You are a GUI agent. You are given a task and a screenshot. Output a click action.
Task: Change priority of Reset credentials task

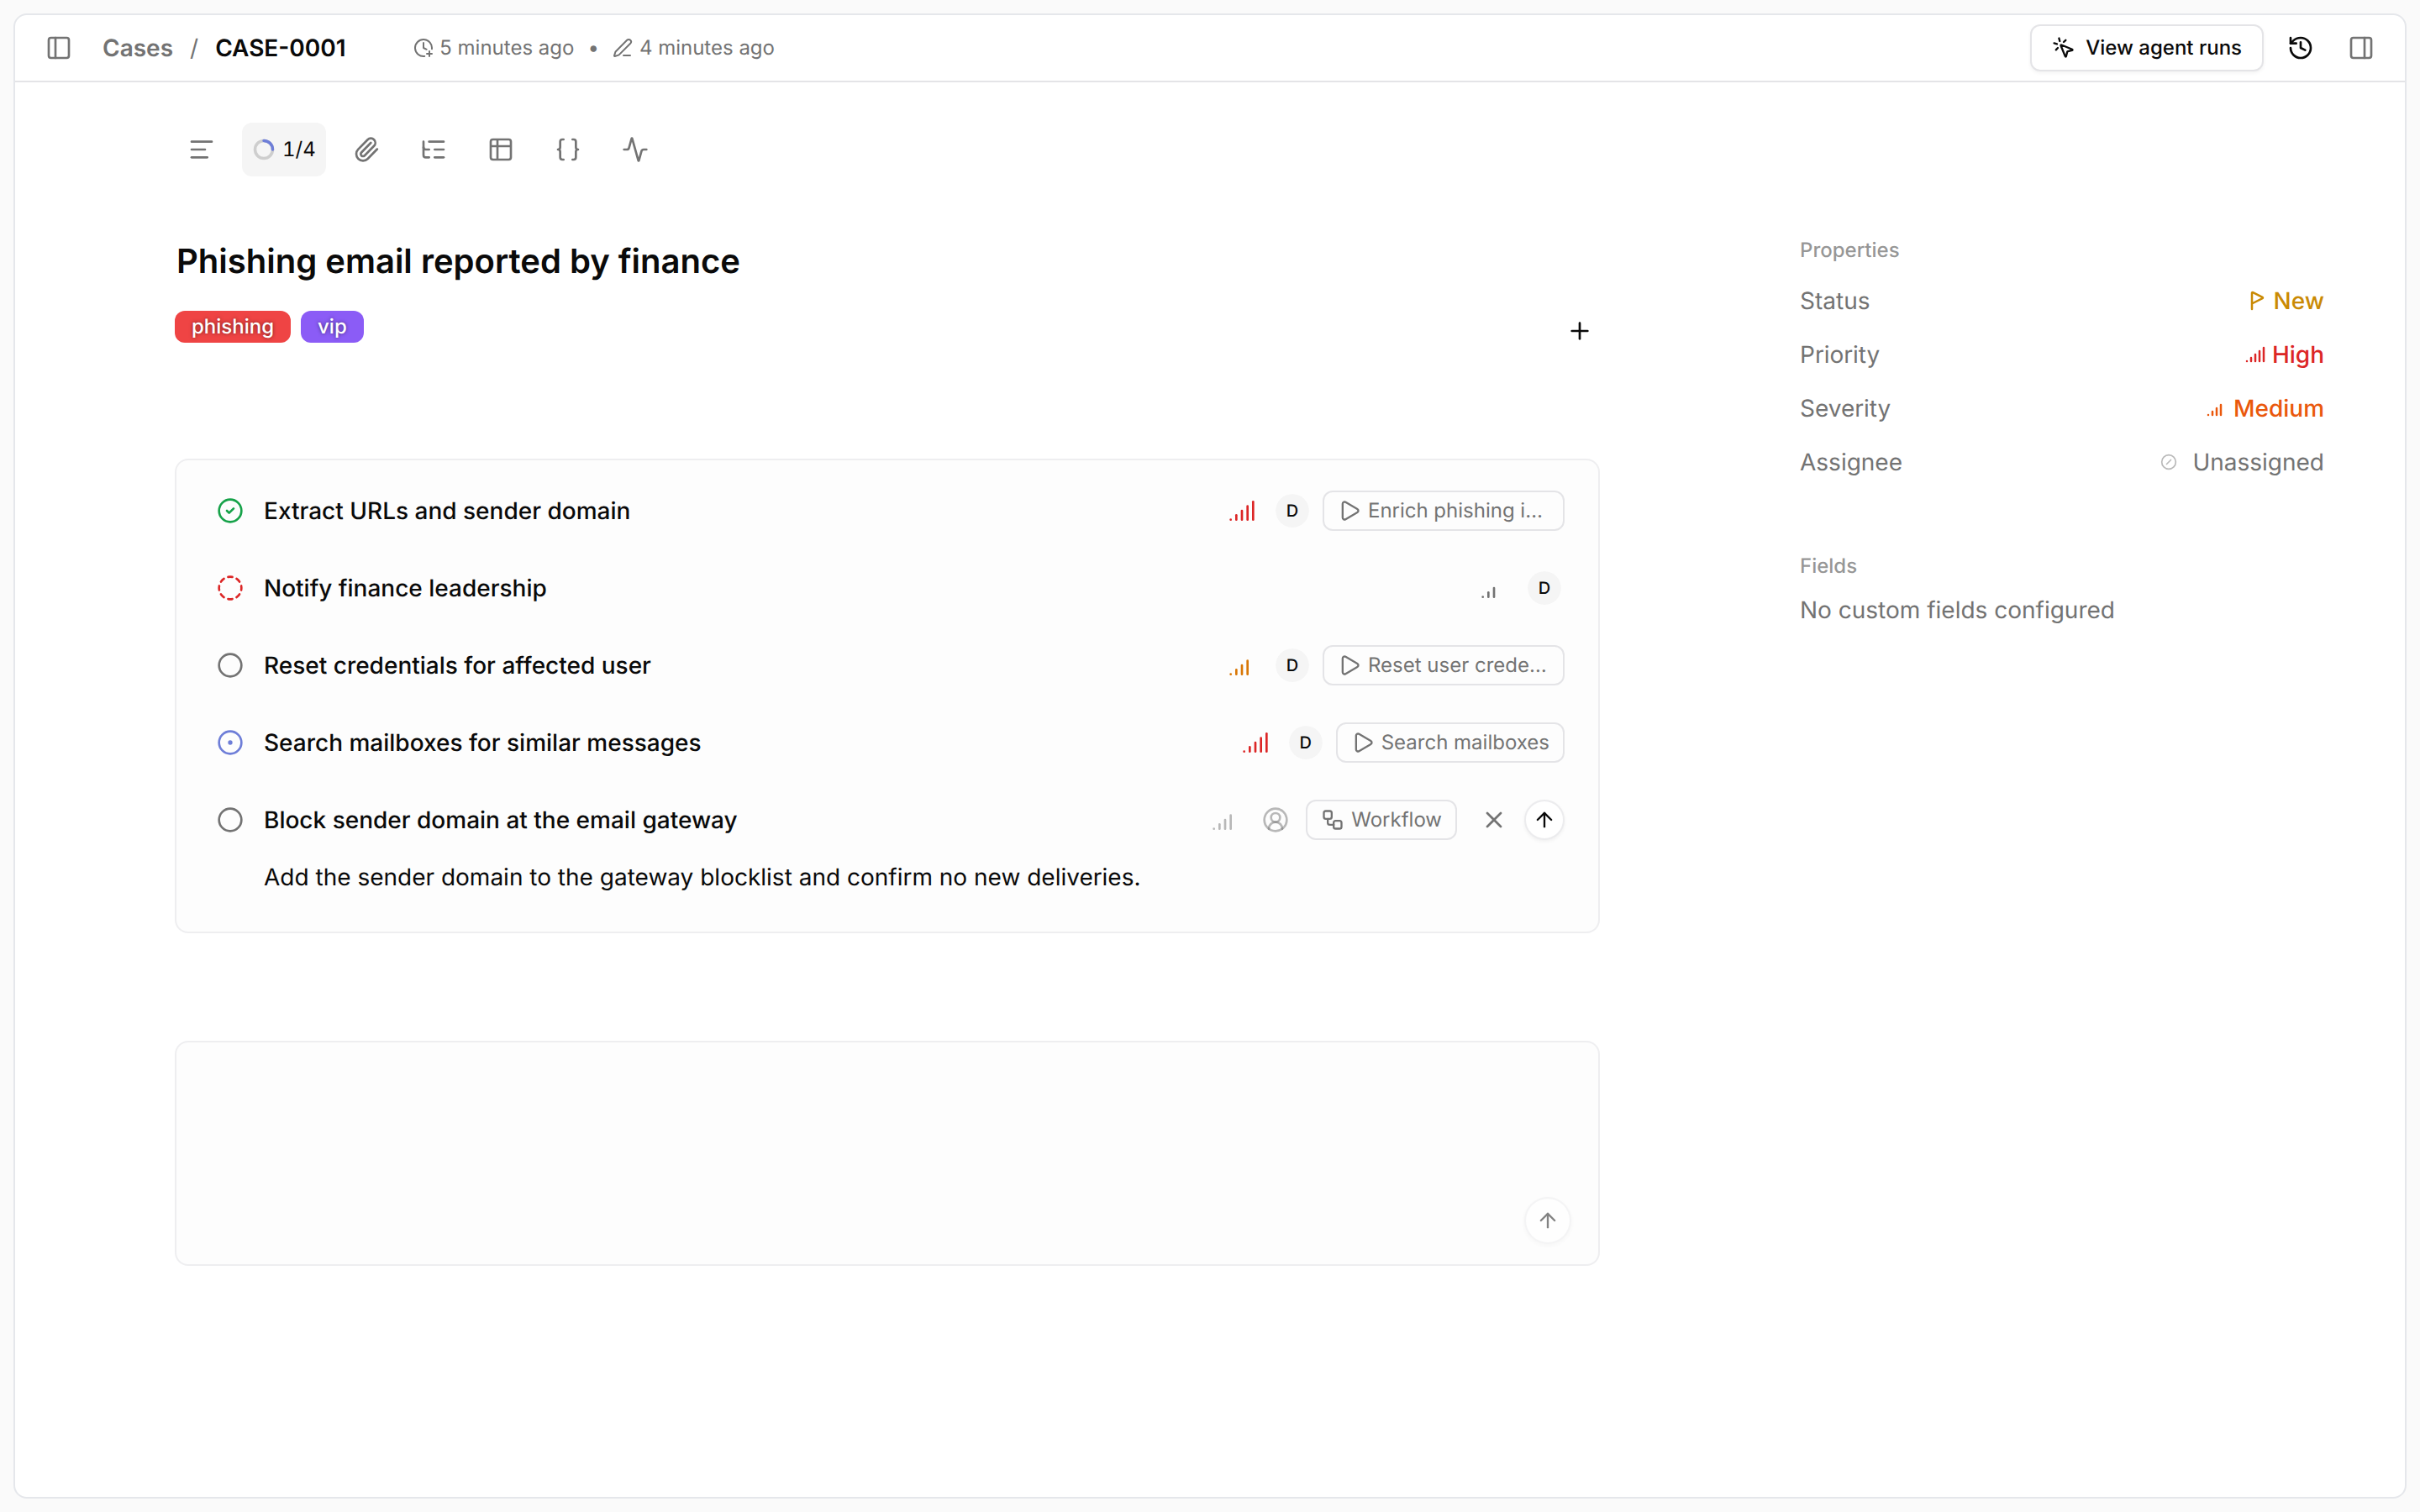click(x=1240, y=667)
